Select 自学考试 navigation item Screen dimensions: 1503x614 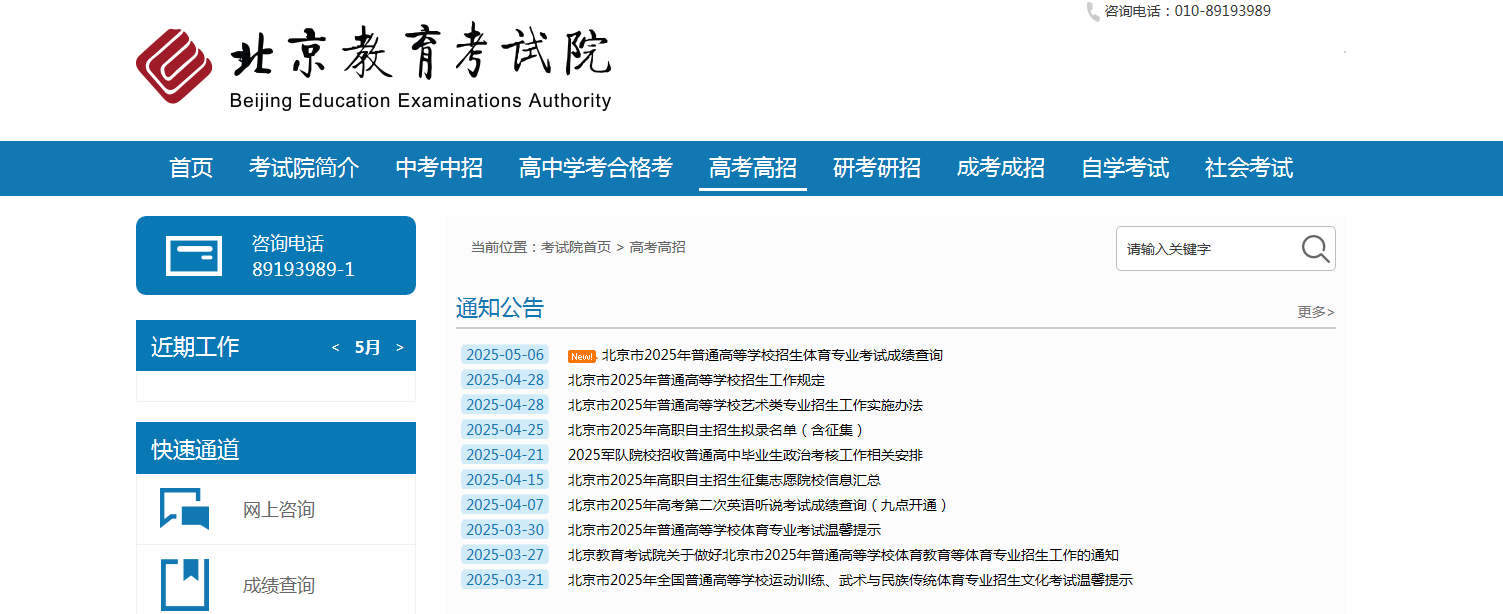point(1125,168)
